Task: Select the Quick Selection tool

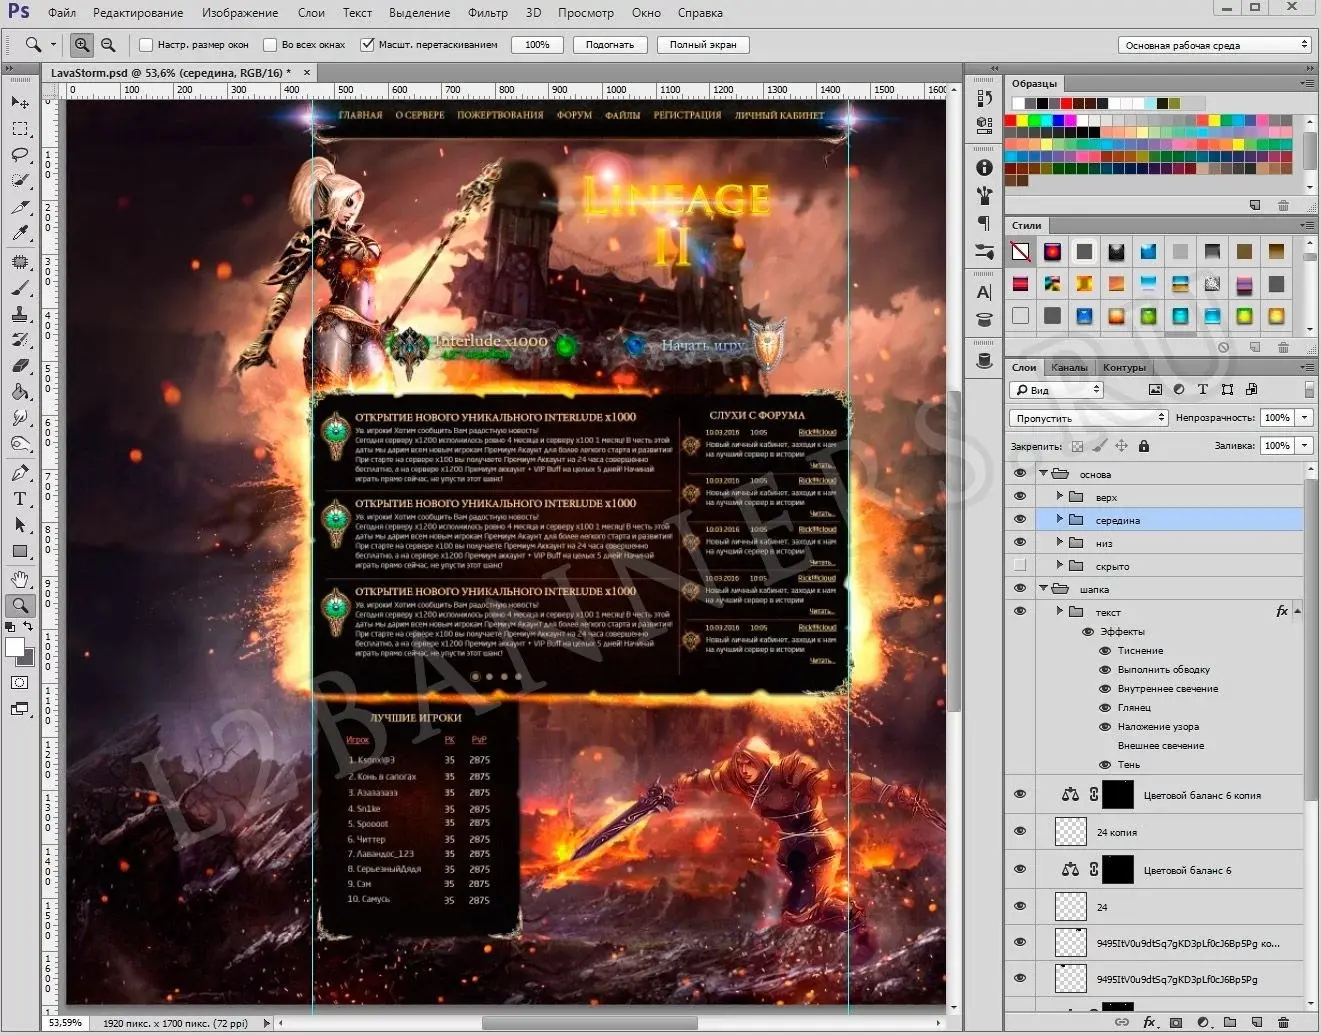Action: click(19, 181)
